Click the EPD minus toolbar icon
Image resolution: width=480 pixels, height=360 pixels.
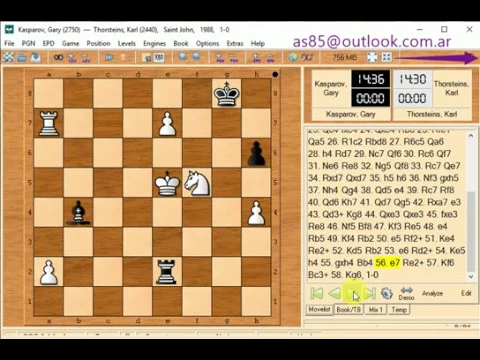coord(270,58)
